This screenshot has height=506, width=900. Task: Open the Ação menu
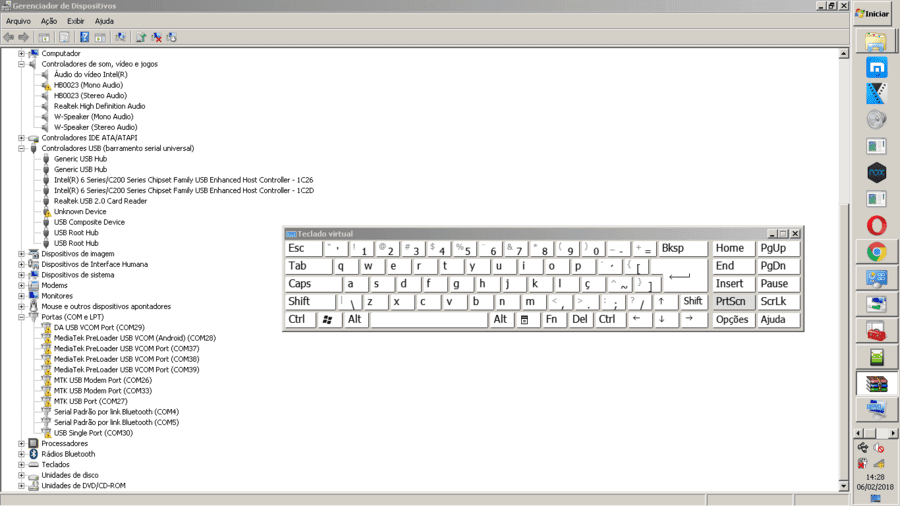point(49,21)
